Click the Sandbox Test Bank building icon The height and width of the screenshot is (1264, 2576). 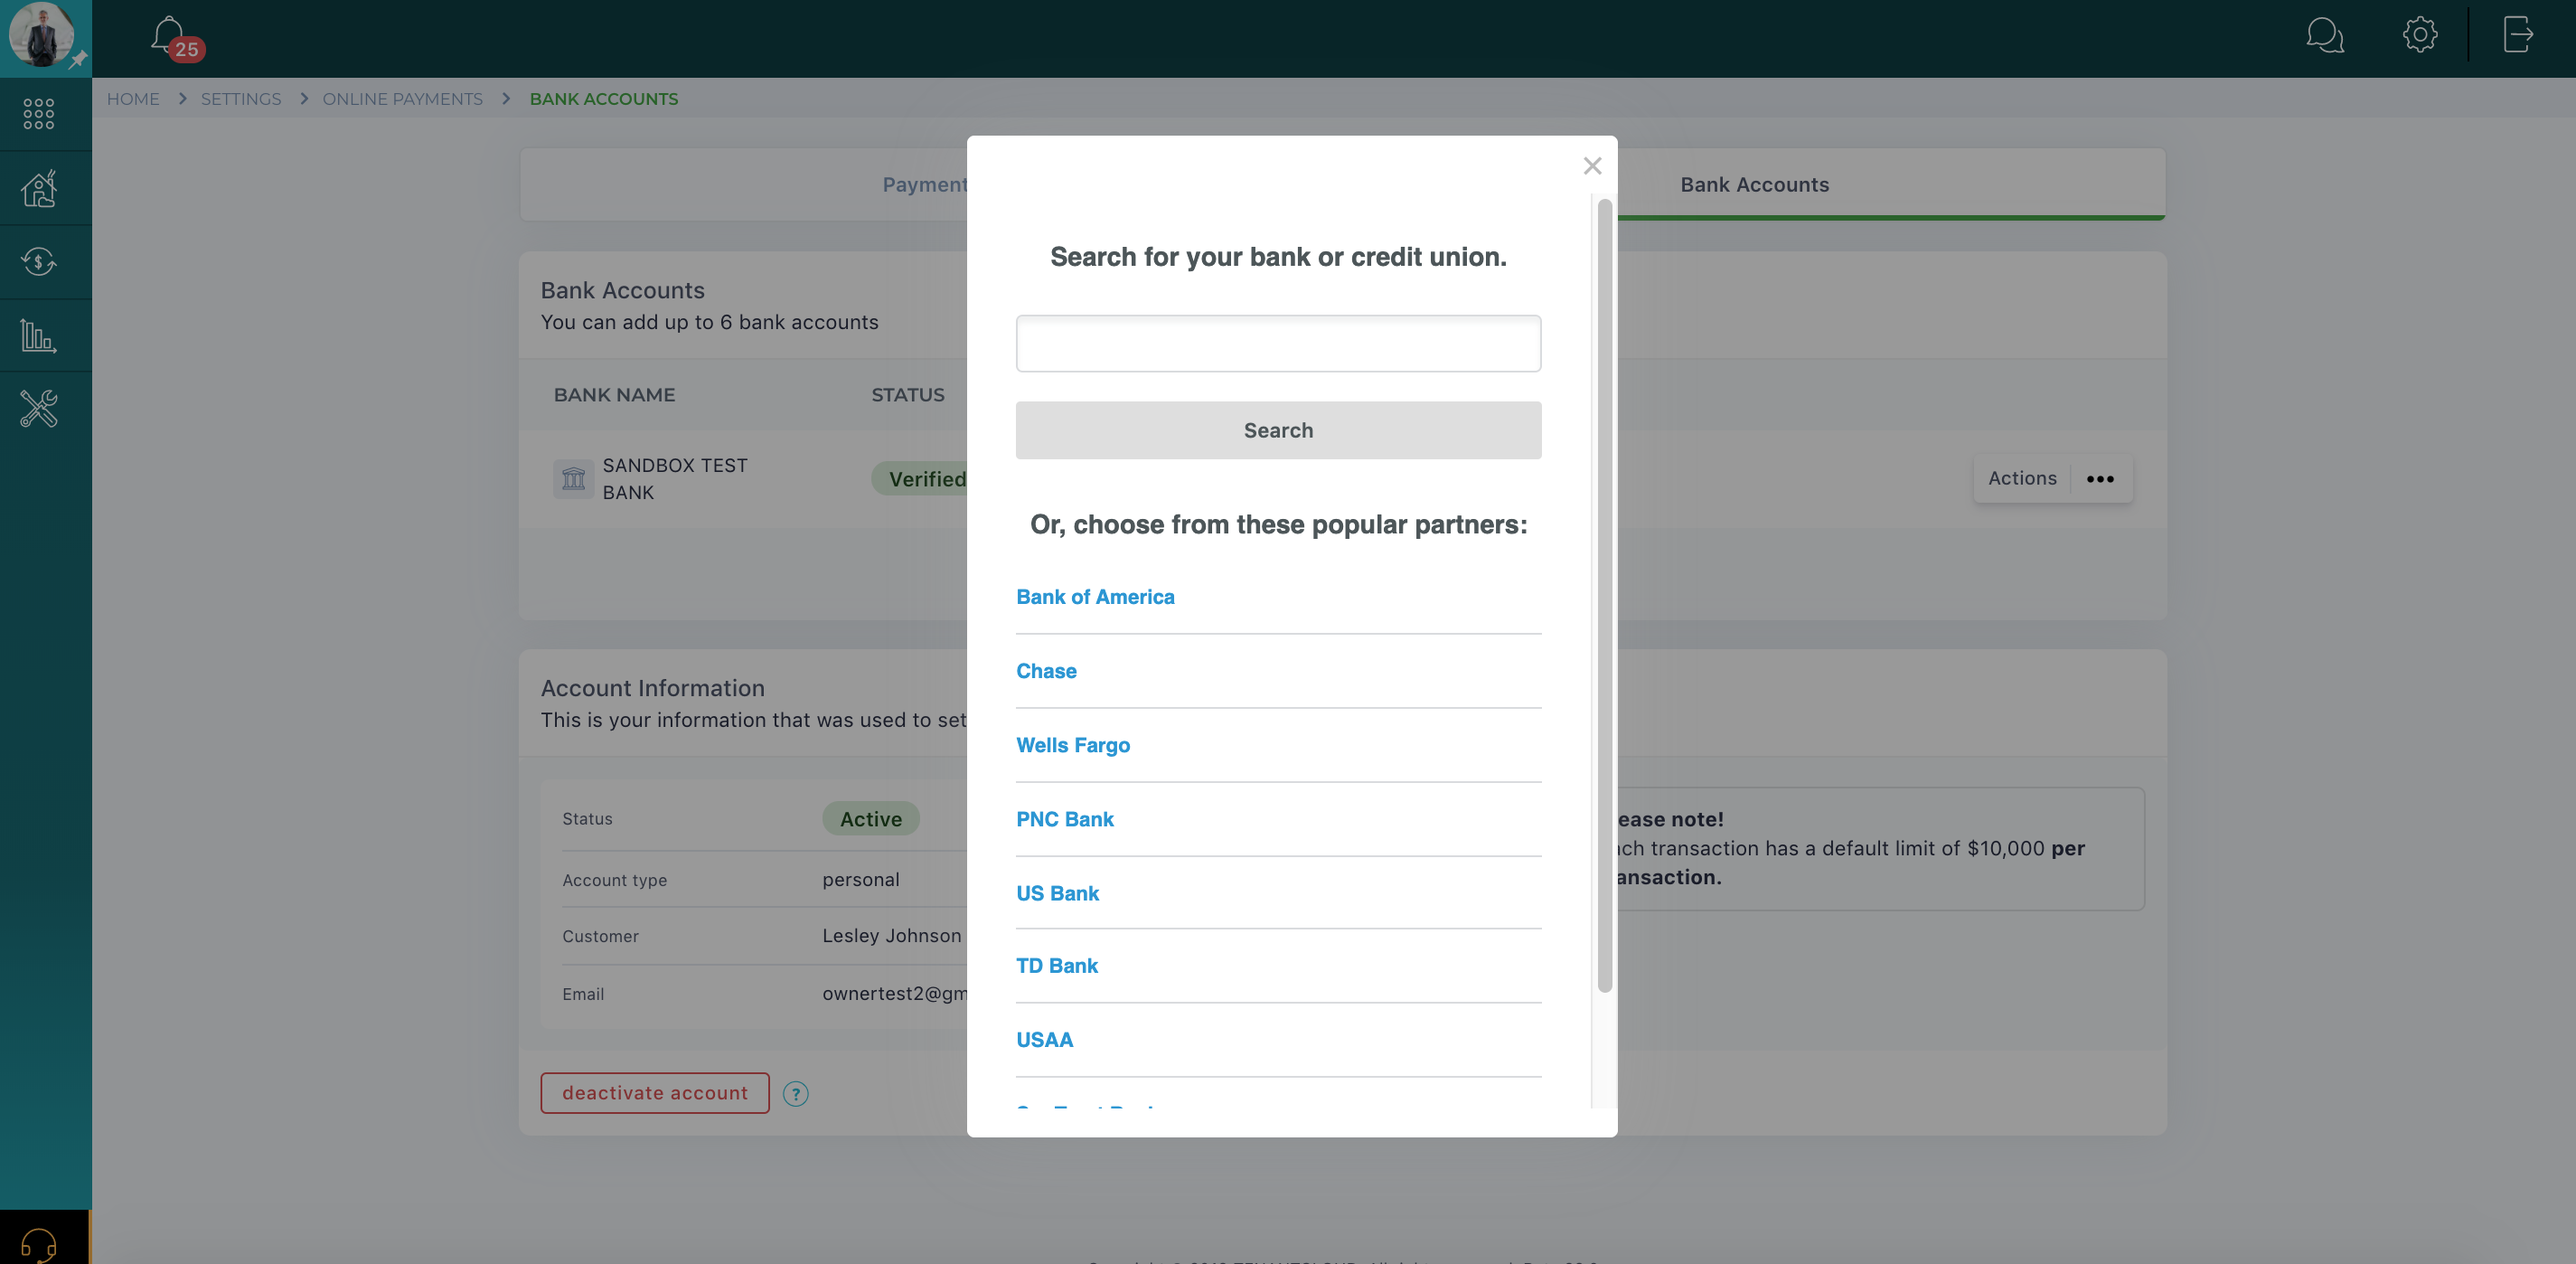click(573, 479)
